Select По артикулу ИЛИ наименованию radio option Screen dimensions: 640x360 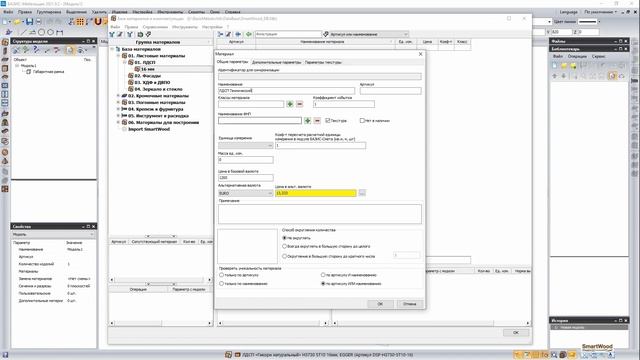[323, 283]
